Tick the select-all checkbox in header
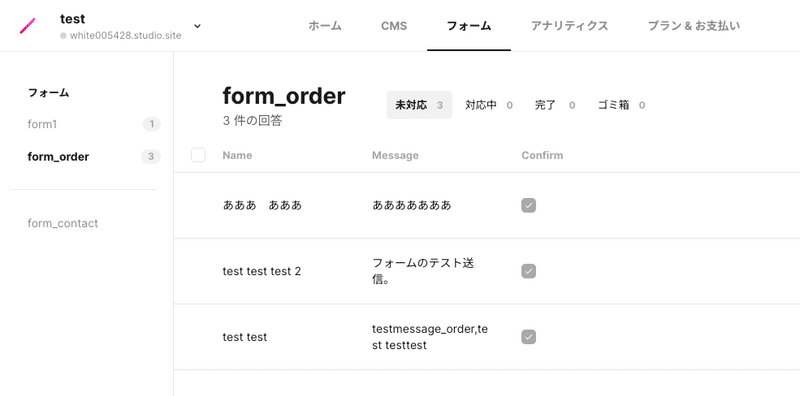 pos(198,155)
